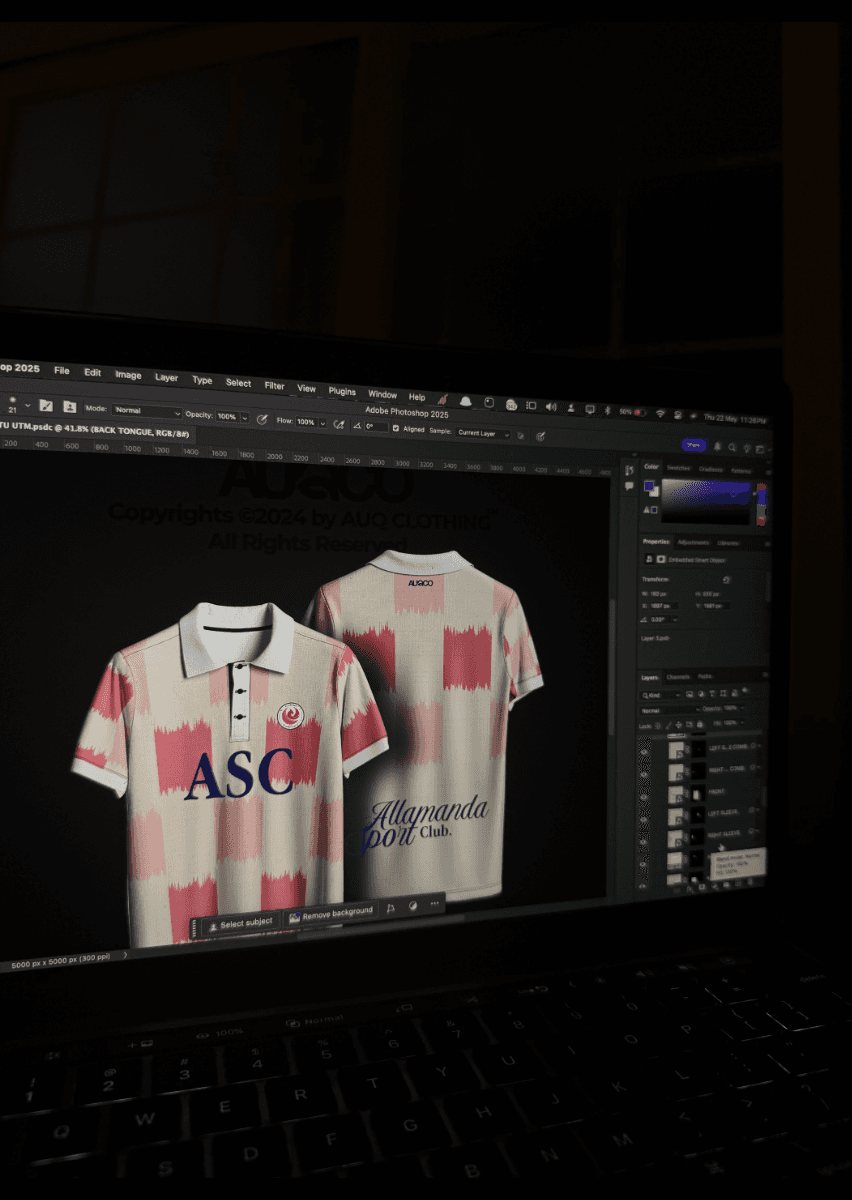The width and height of the screenshot is (852, 1200).
Task: Click the Select subject button
Action: pos(240,924)
